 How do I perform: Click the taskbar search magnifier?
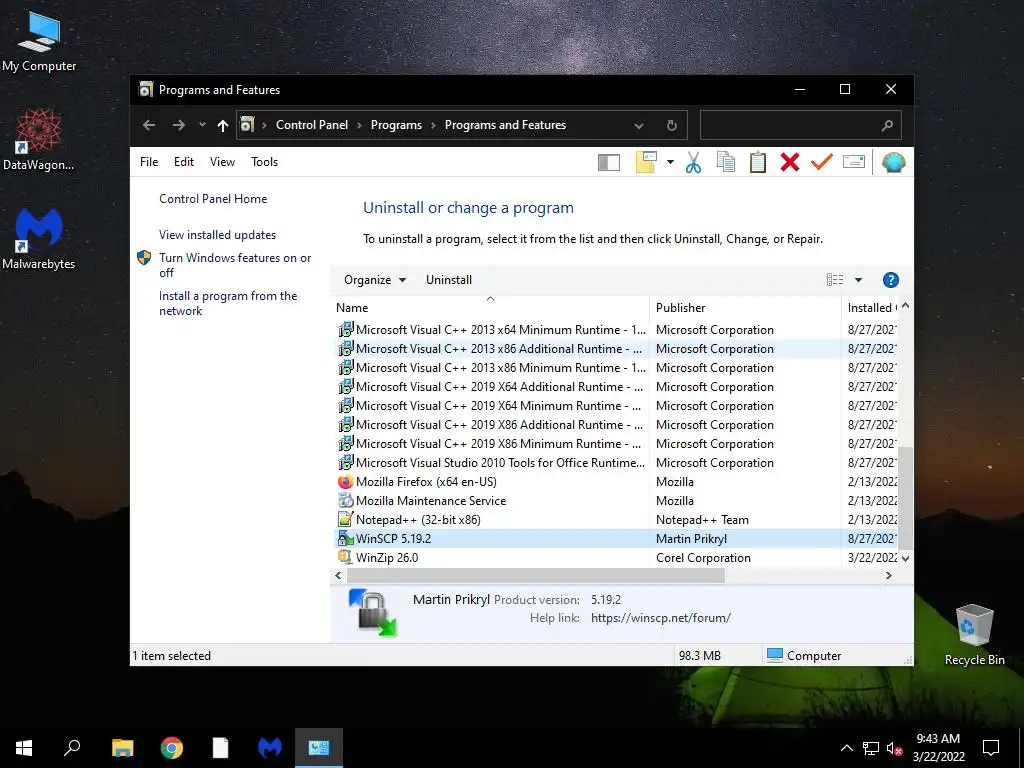pos(72,748)
